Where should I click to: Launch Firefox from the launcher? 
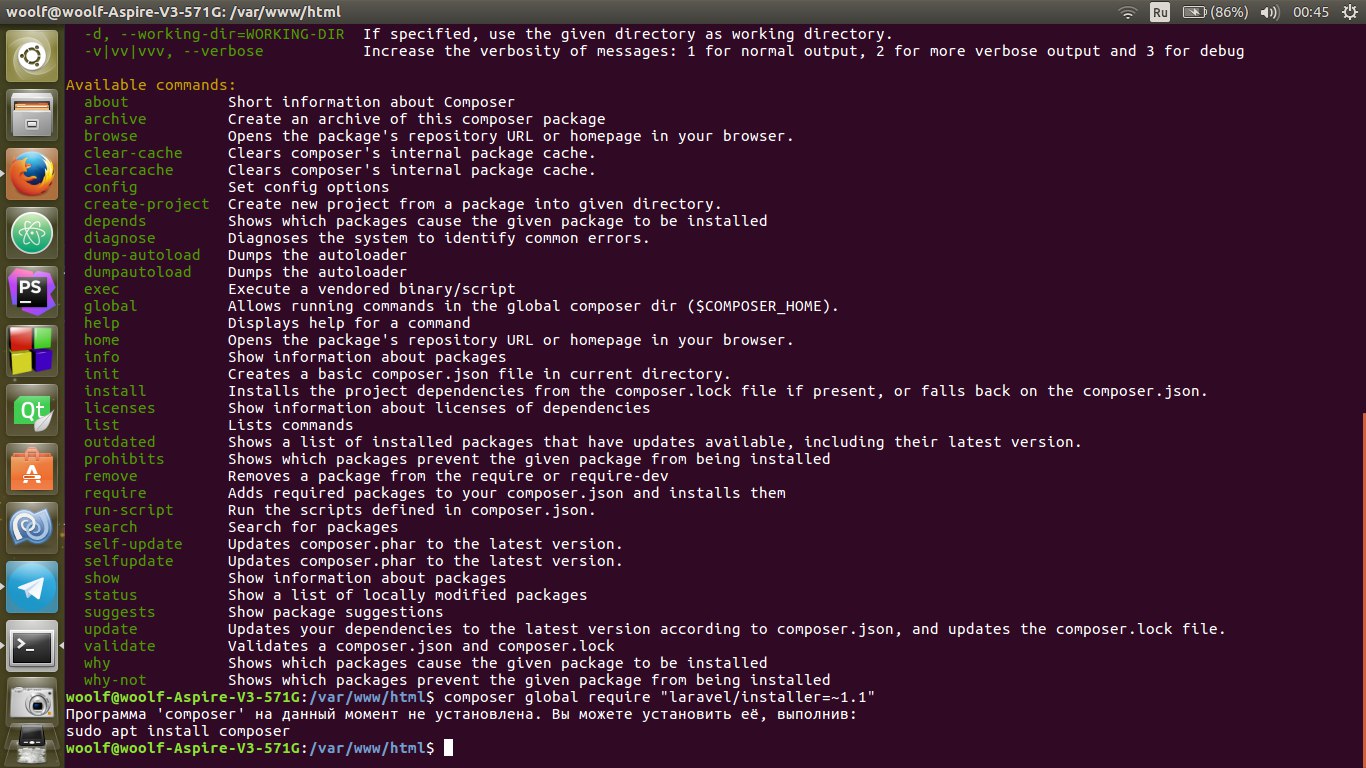point(32,175)
